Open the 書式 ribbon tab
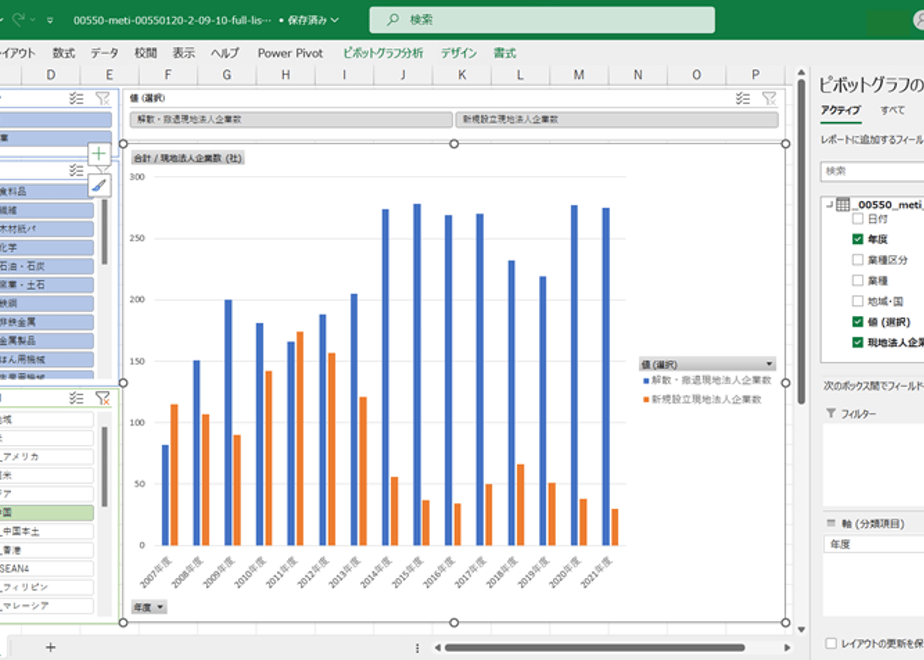 coord(504,53)
